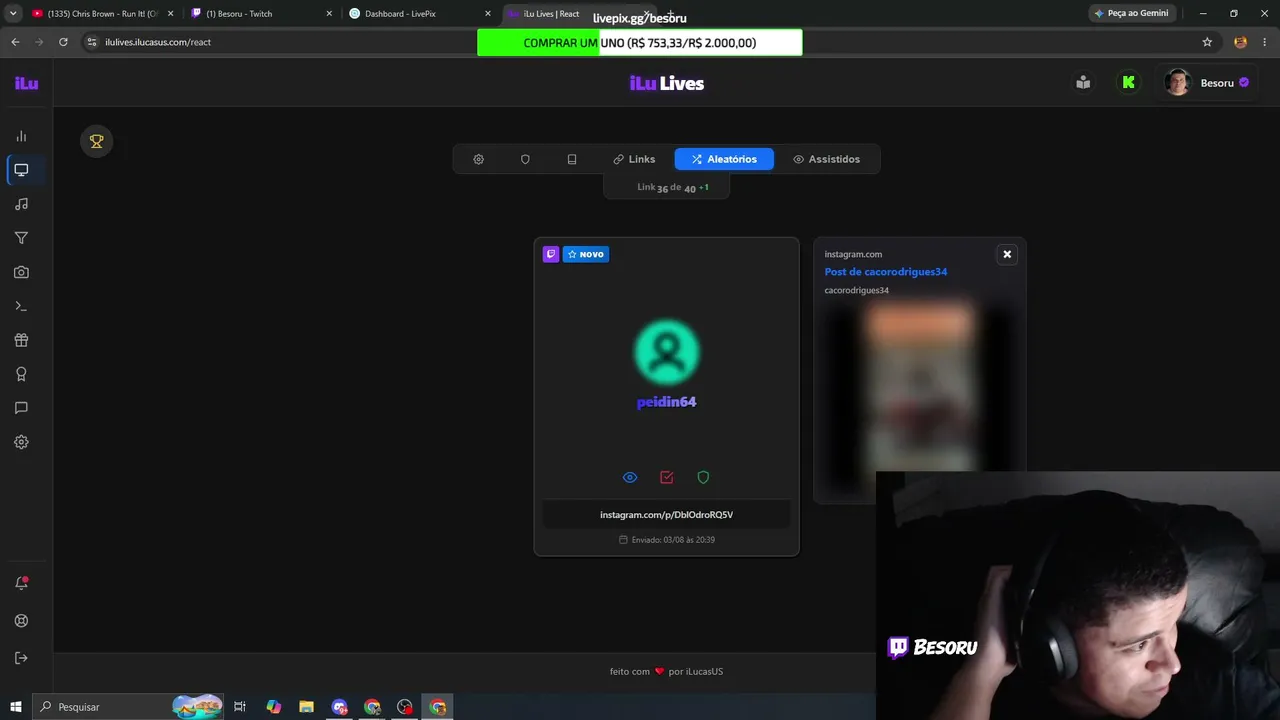Close the Instagram preview panel
Screen dimensions: 1280x720
click(1007, 254)
